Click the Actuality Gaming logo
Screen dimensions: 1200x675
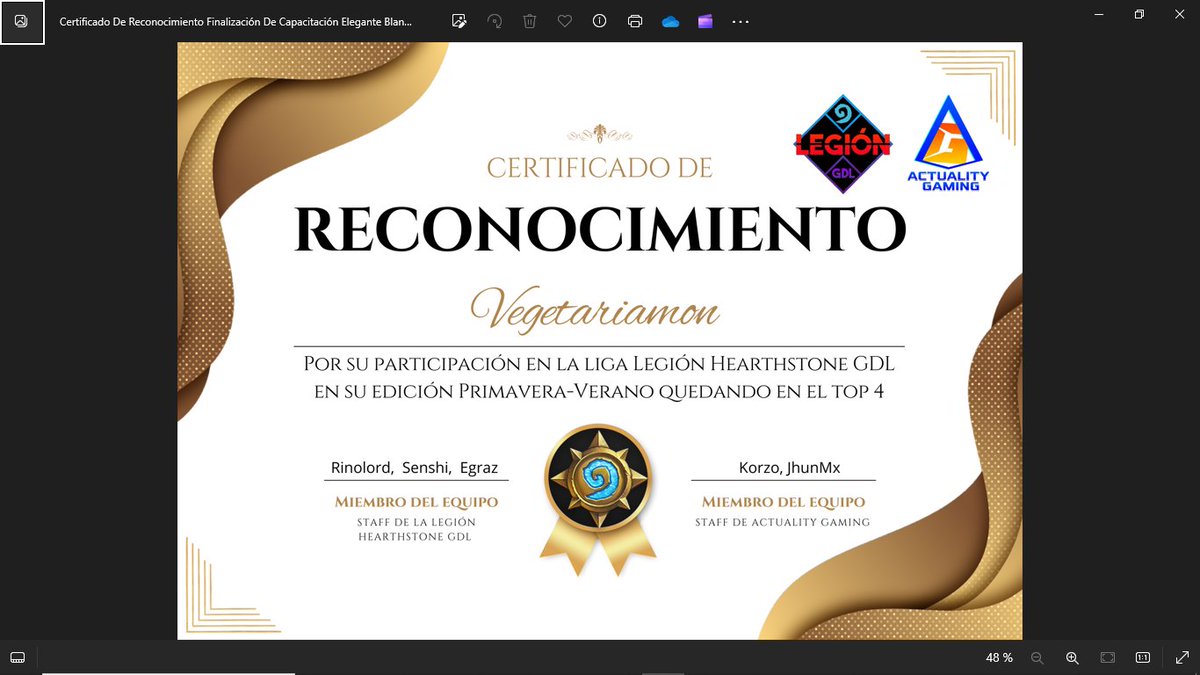[x=948, y=143]
